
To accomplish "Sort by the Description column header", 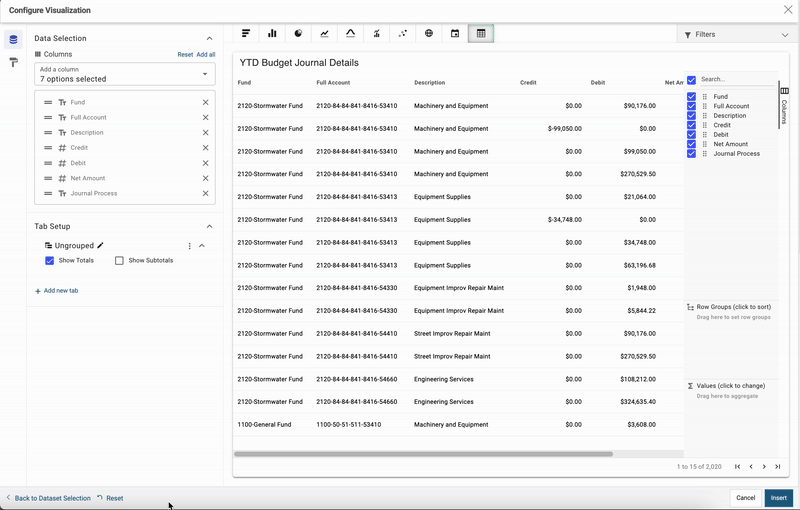I will 430,83.
